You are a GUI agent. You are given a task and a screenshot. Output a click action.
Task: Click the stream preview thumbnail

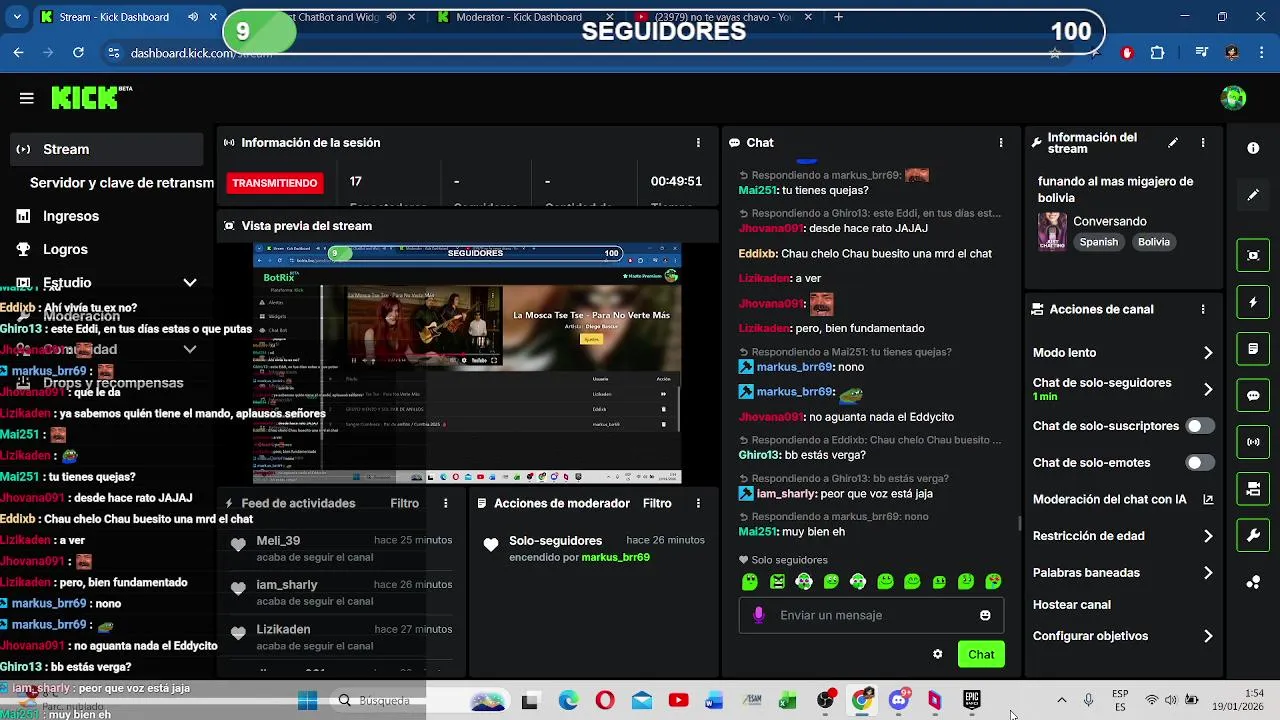pyautogui.click(x=467, y=364)
